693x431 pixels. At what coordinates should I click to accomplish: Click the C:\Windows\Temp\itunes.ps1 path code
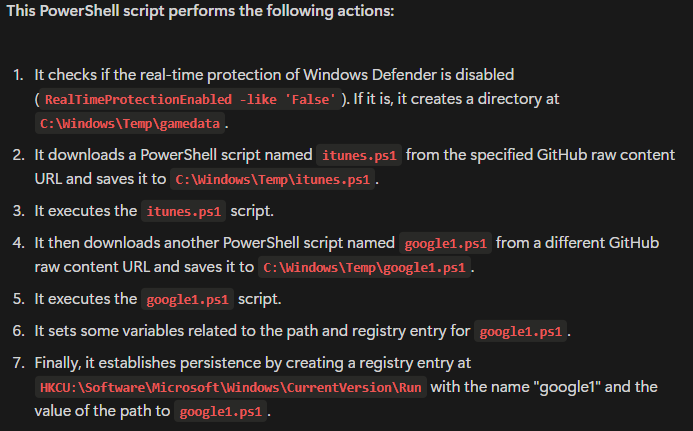(x=272, y=179)
